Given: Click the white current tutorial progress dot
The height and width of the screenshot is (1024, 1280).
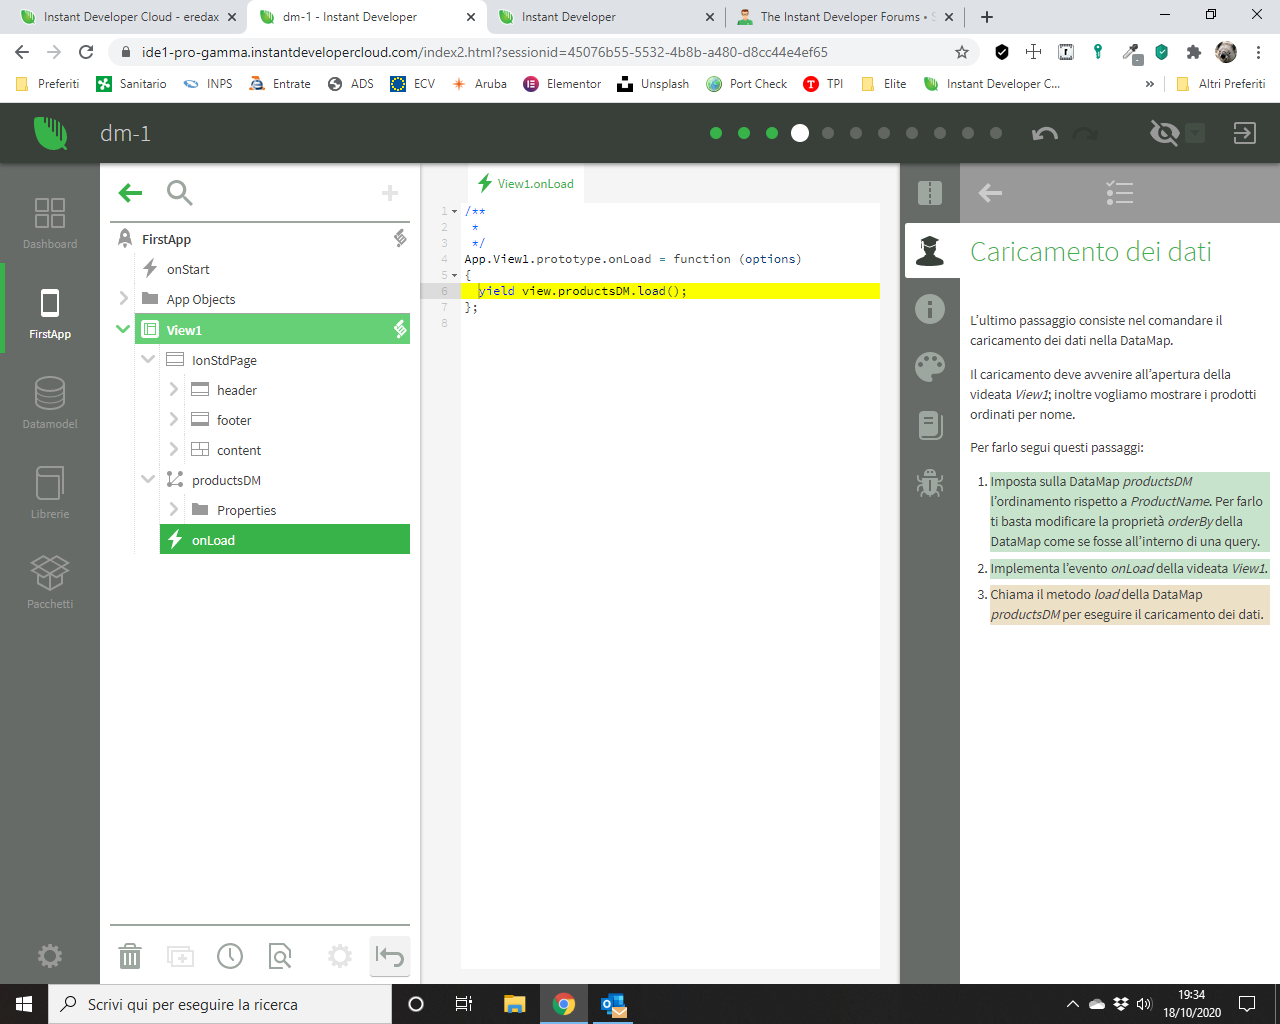Looking at the screenshot, I should 800,133.
